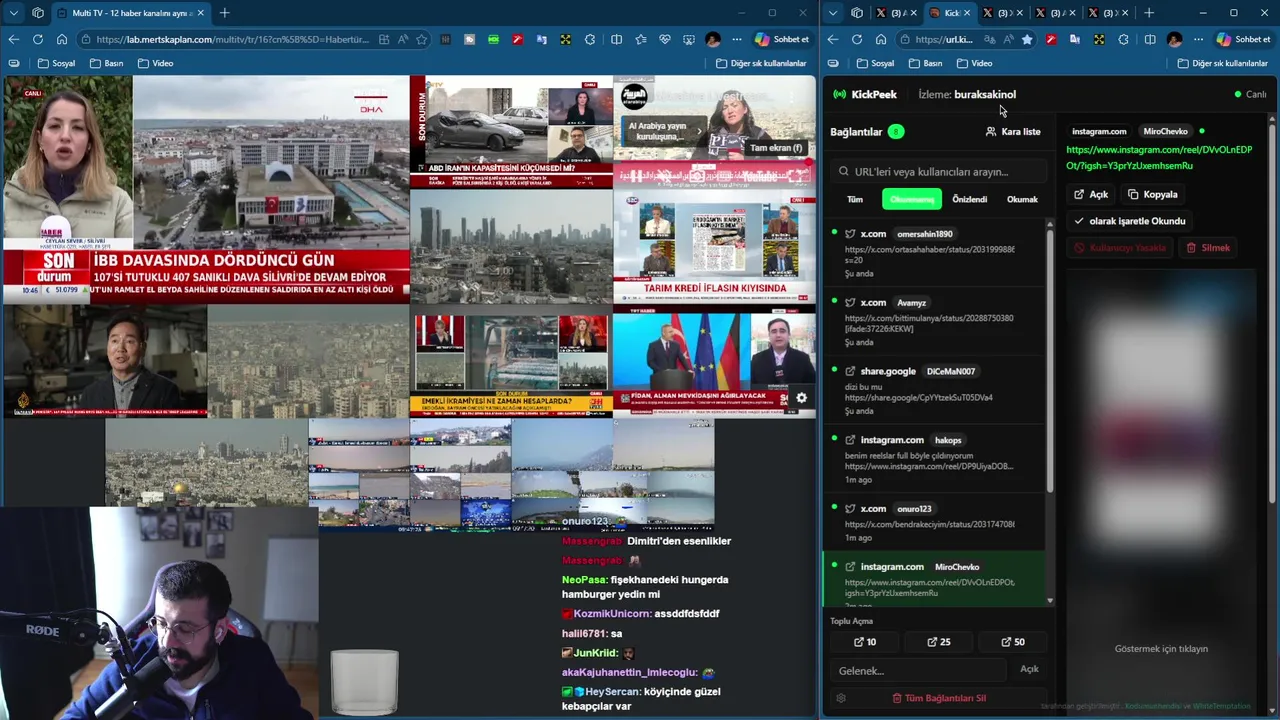Click the KickPeek logo icon

(x=839, y=94)
